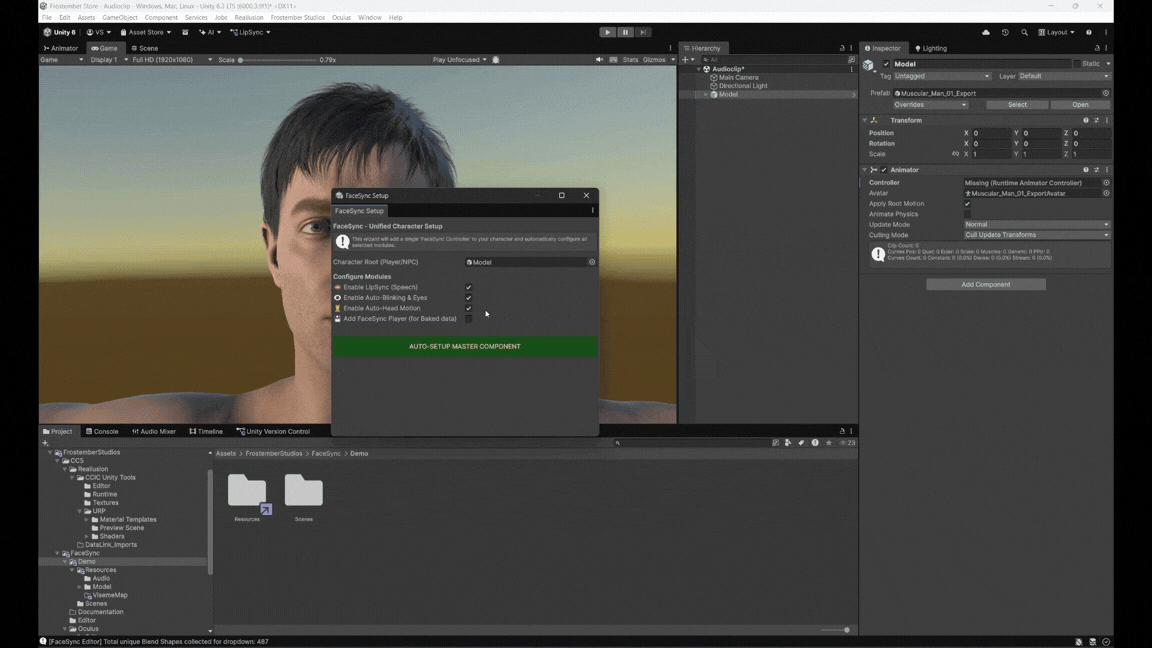The image size is (1152, 648).
Task: Toggle Enable Auto-Blinking & Eyes checkbox
Action: (469, 298)
